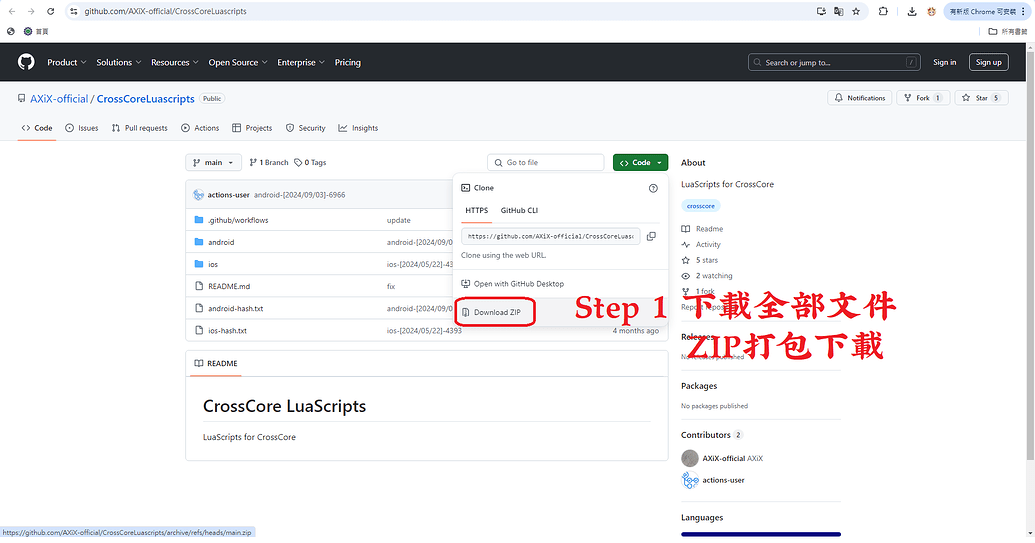Open the Solutions navigation menu
Screen dimensions: 1035x543
point(119,62)
